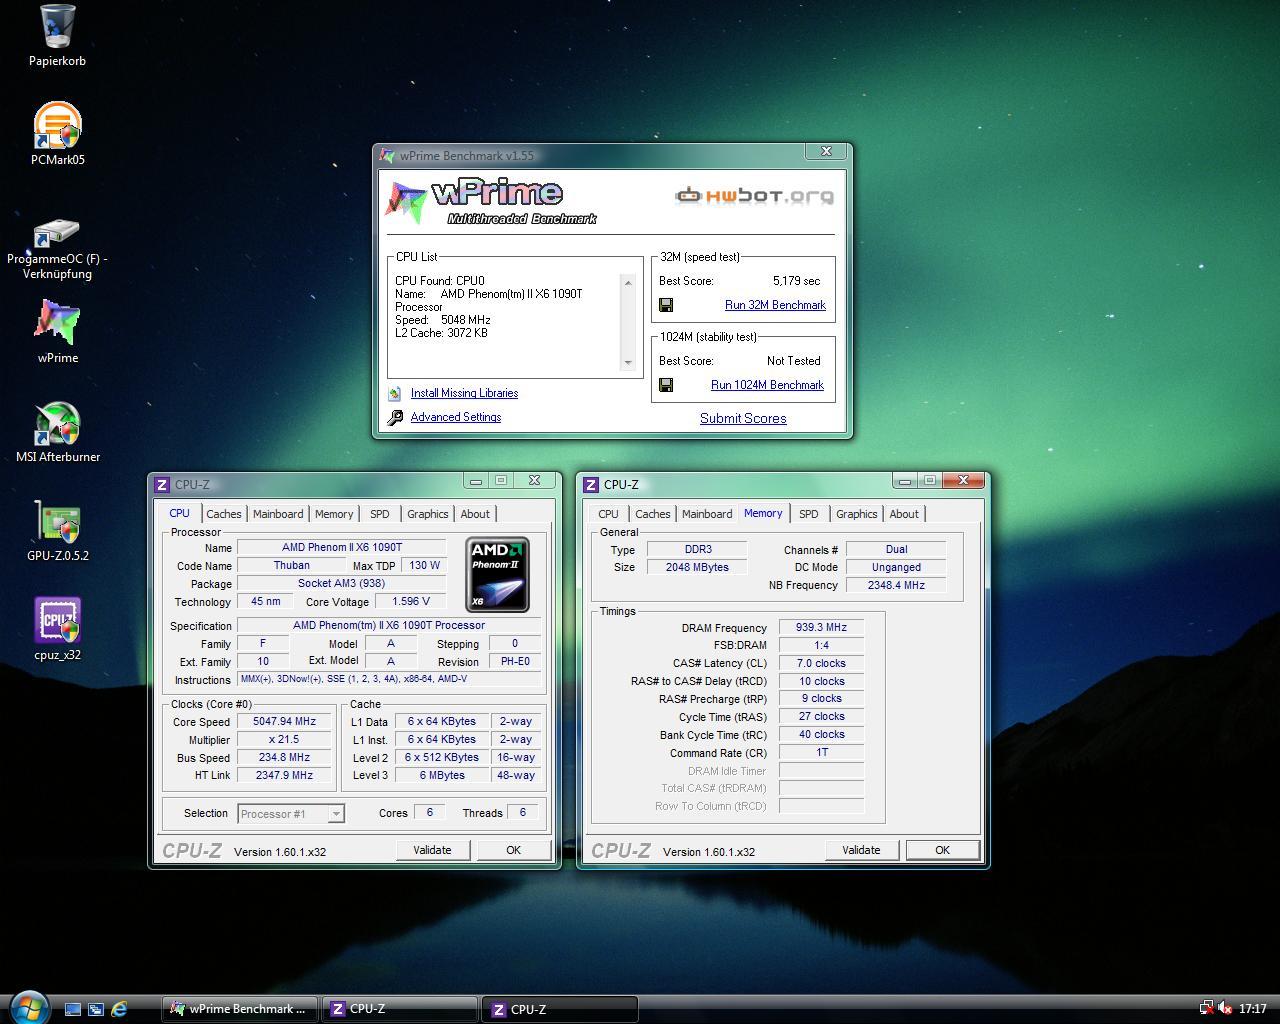The height and width of the screenshot is (1024, 1280).
Task: Click Validate in left CPU-Z window
Action: coord(432,850)
